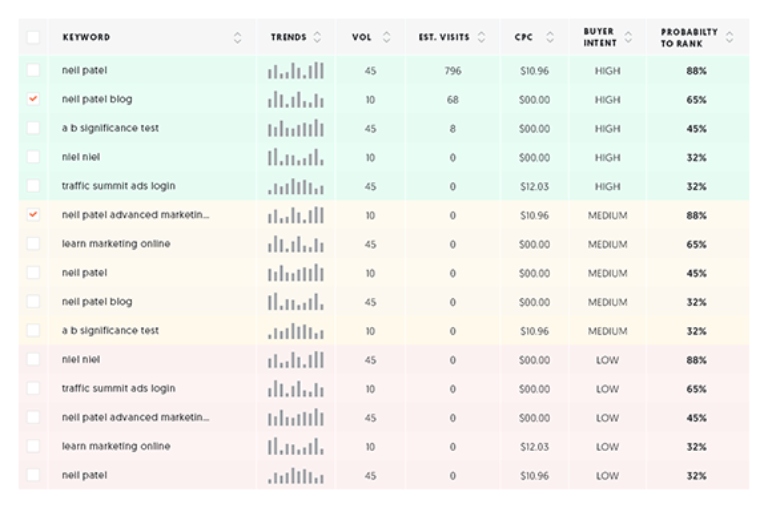
Task: Click the Est. Visits column header label
Action: click(x=443, y=38)
